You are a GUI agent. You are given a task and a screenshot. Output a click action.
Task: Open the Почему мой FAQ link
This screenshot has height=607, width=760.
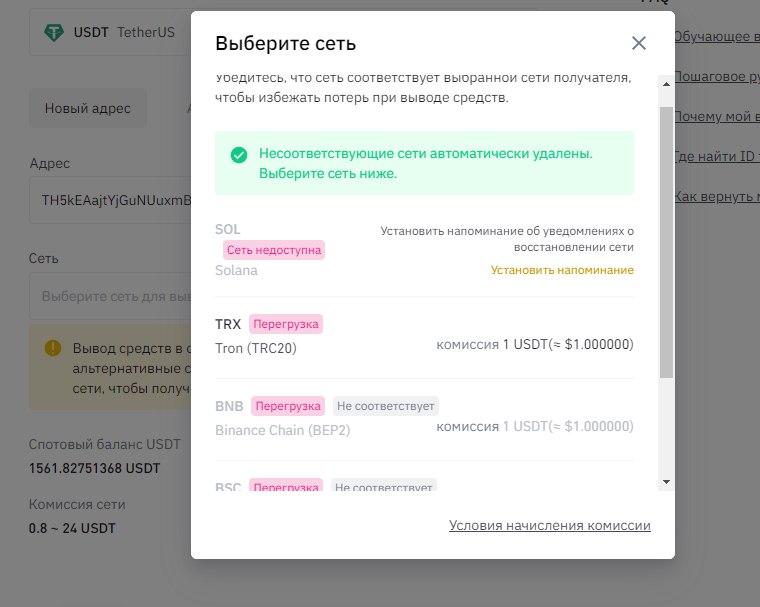point(717,116)
